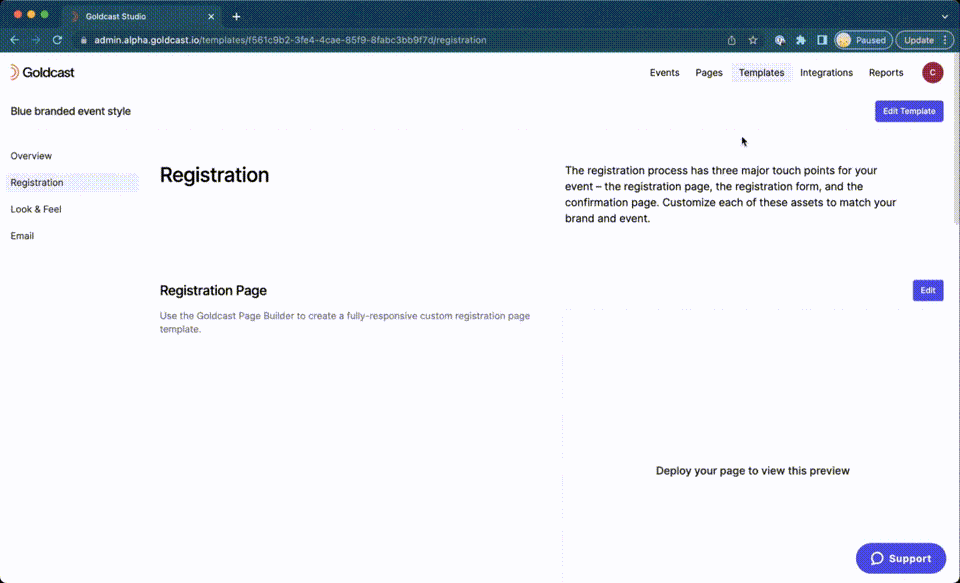Bookmark page with star icon
The image size is (960, 583).
point(753,40)
